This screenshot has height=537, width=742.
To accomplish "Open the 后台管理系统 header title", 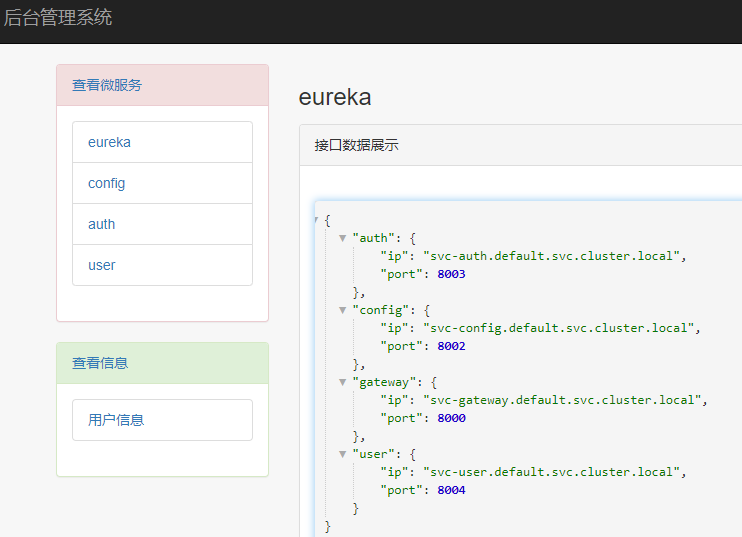I will click(x=58, y=18).
